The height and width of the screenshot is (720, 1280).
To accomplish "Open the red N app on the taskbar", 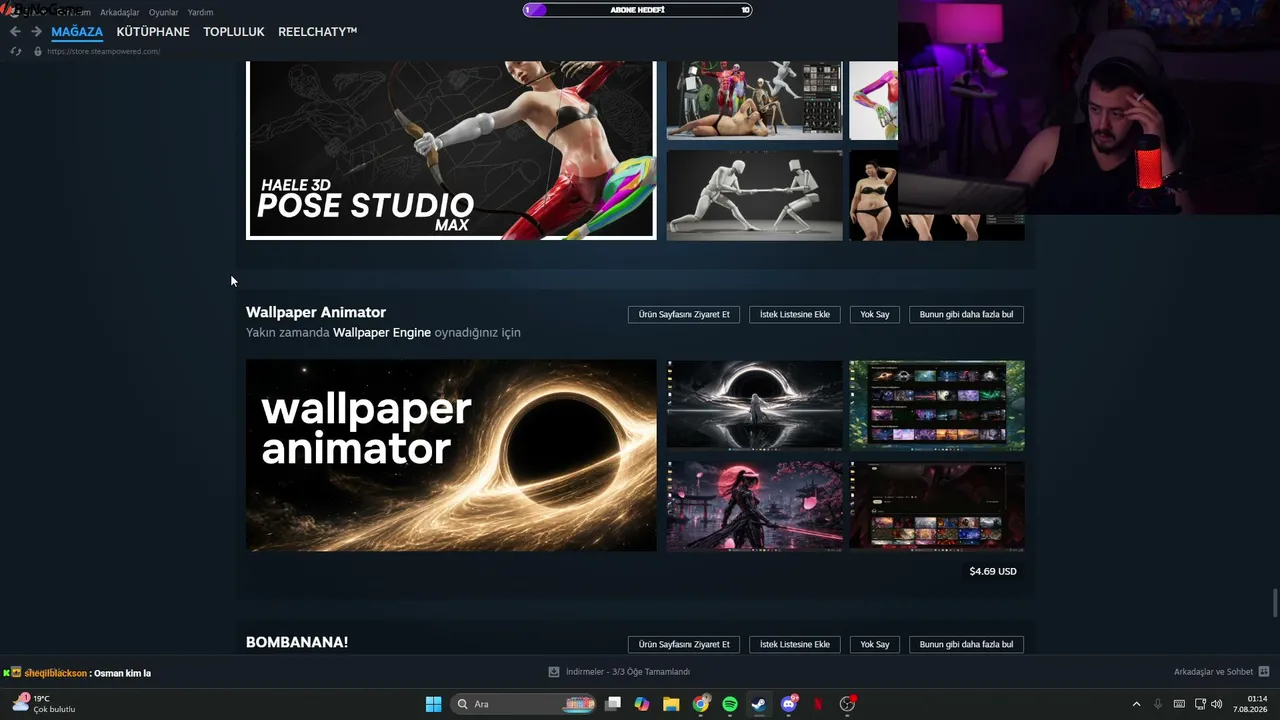I will pyautogui.click(x=818, y=704).
